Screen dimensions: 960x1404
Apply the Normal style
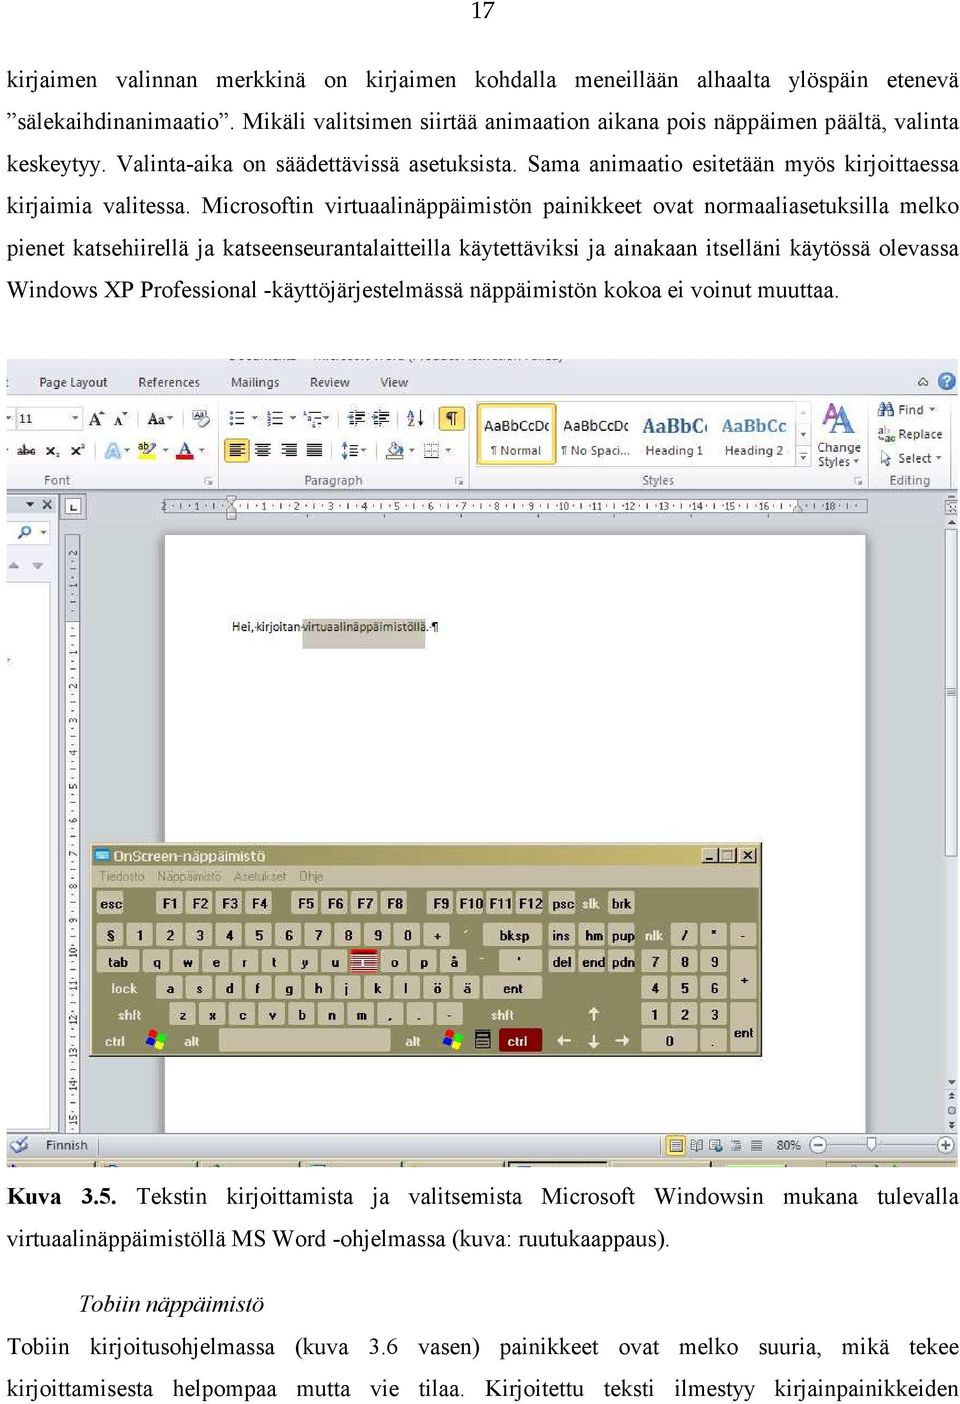coord(516,436)
